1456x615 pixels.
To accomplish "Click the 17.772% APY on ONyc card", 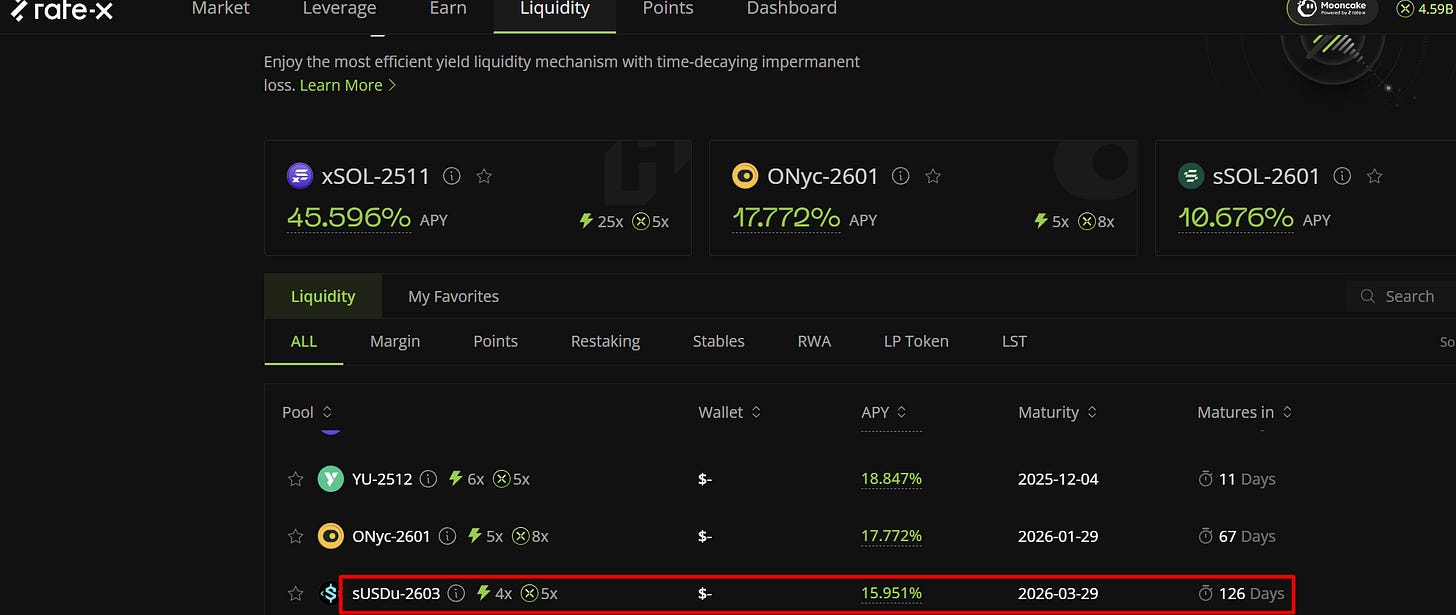I will click(x=786, y=218).
